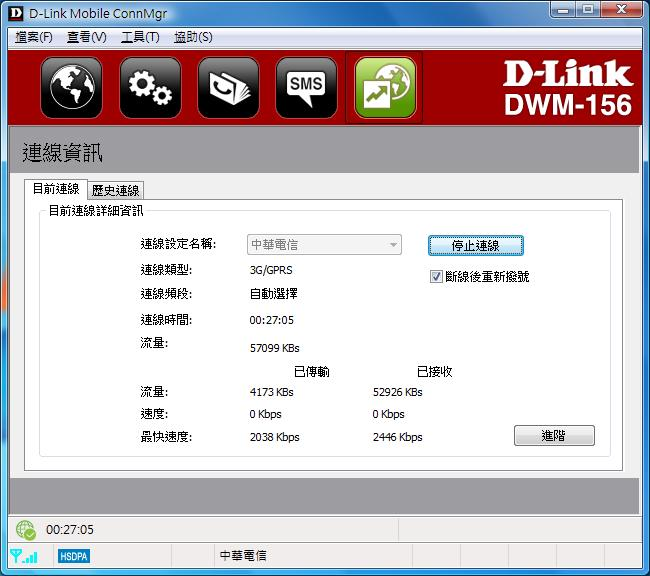Open the 協助(S) menu
This screenshot has width=650, height=576.
tap(193, 37)
